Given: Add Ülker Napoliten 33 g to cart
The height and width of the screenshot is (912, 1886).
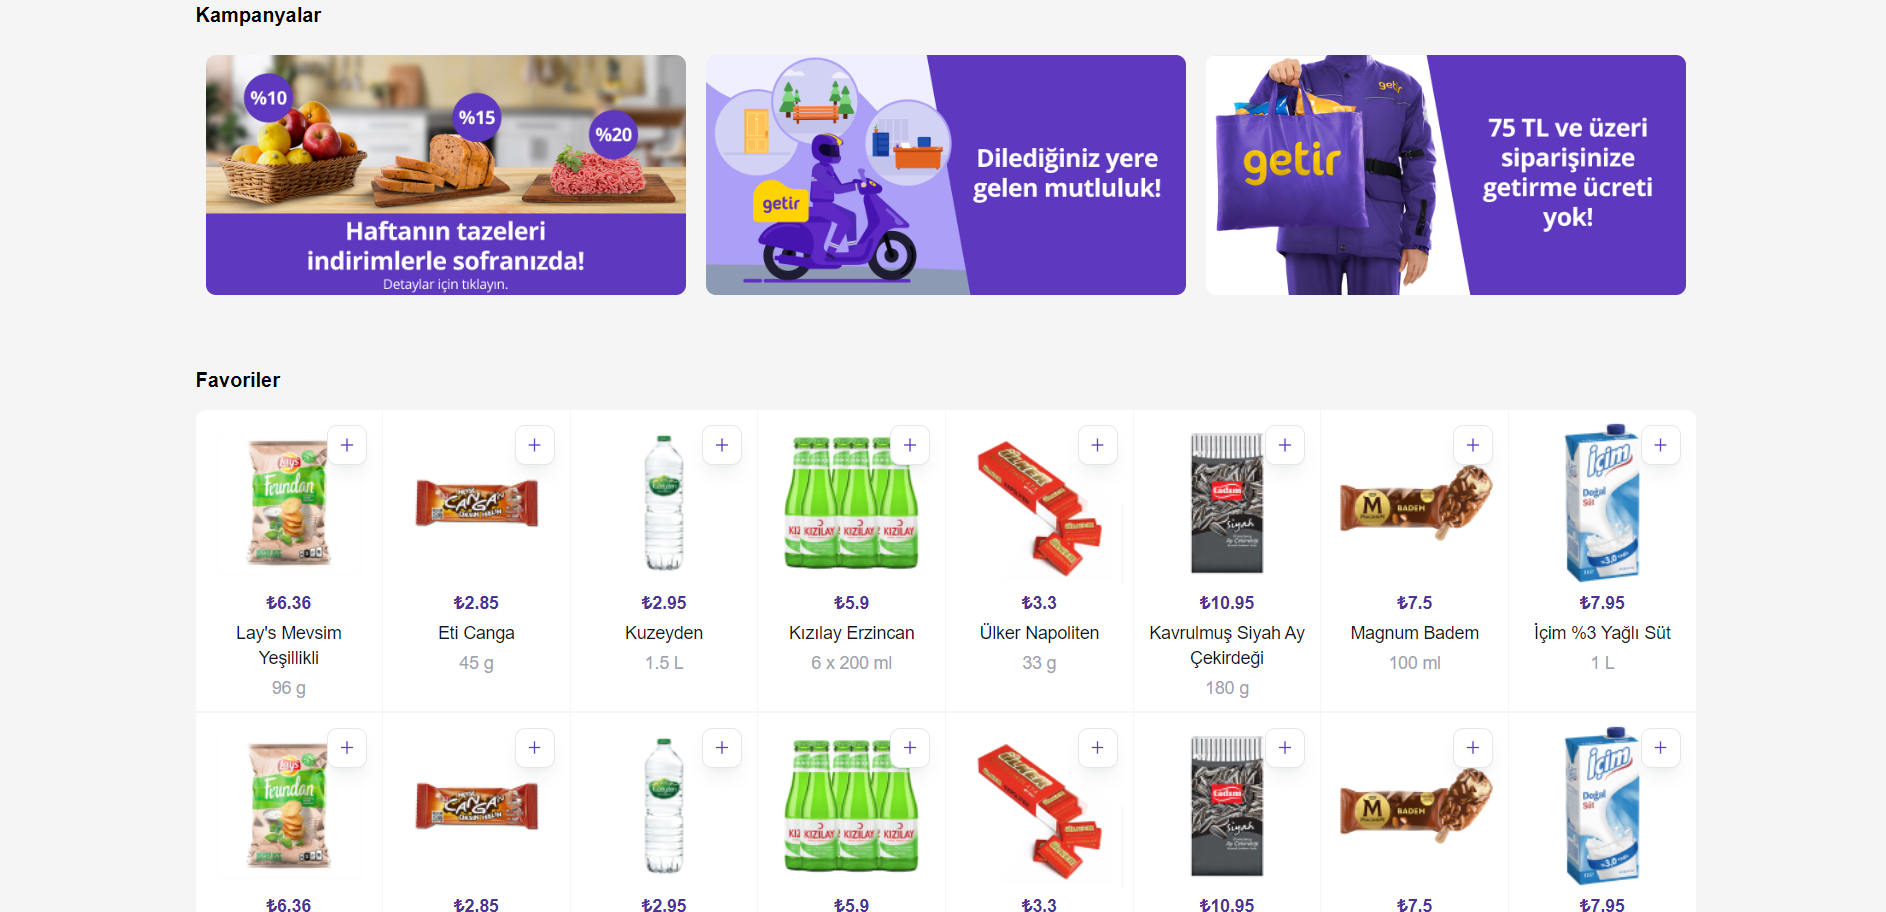Looking at the screenshot, I should pos(1098,445).
